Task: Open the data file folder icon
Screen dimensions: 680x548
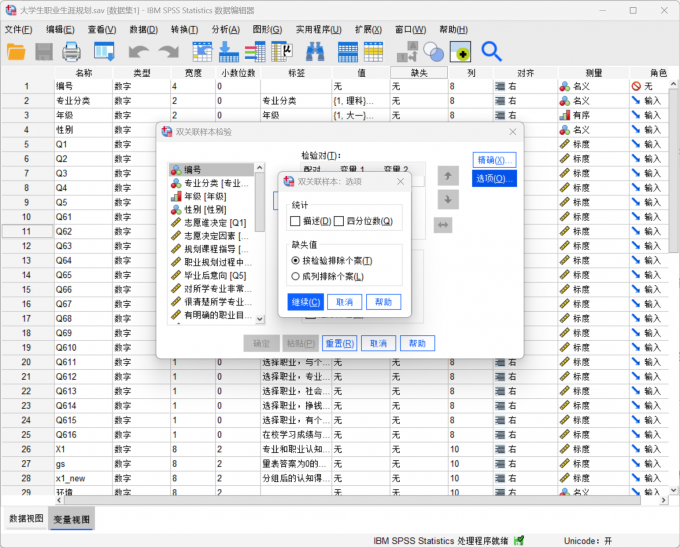Action: coord(16,52)
